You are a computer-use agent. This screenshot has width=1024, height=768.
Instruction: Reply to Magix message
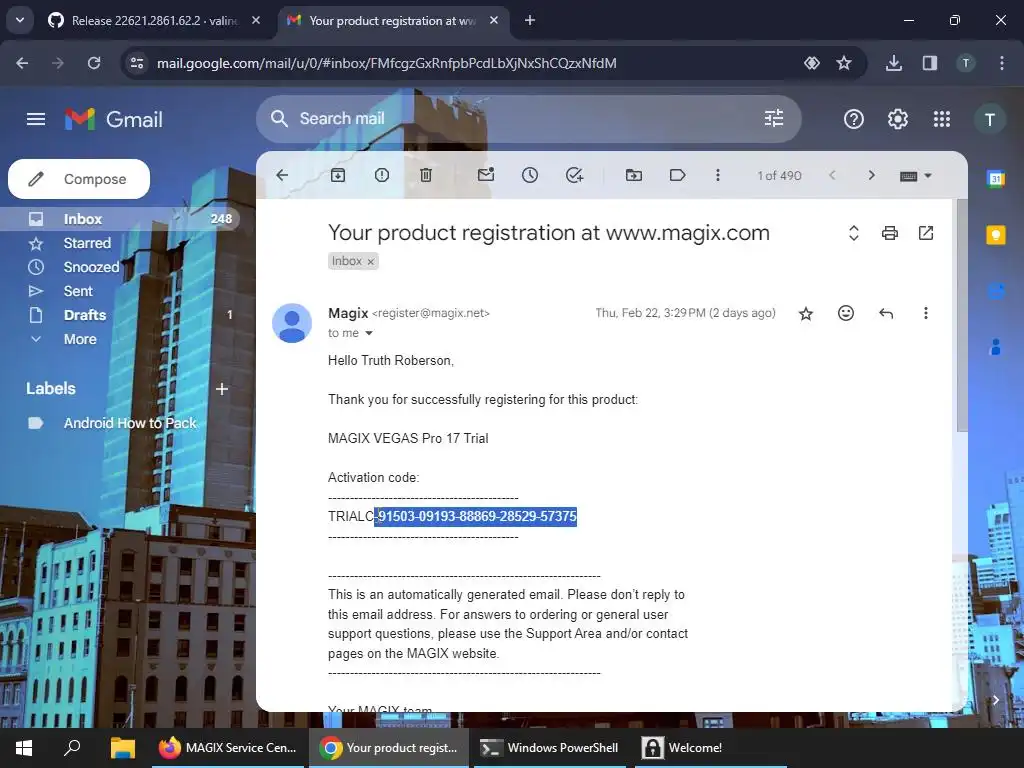click(x=886, y=313)
